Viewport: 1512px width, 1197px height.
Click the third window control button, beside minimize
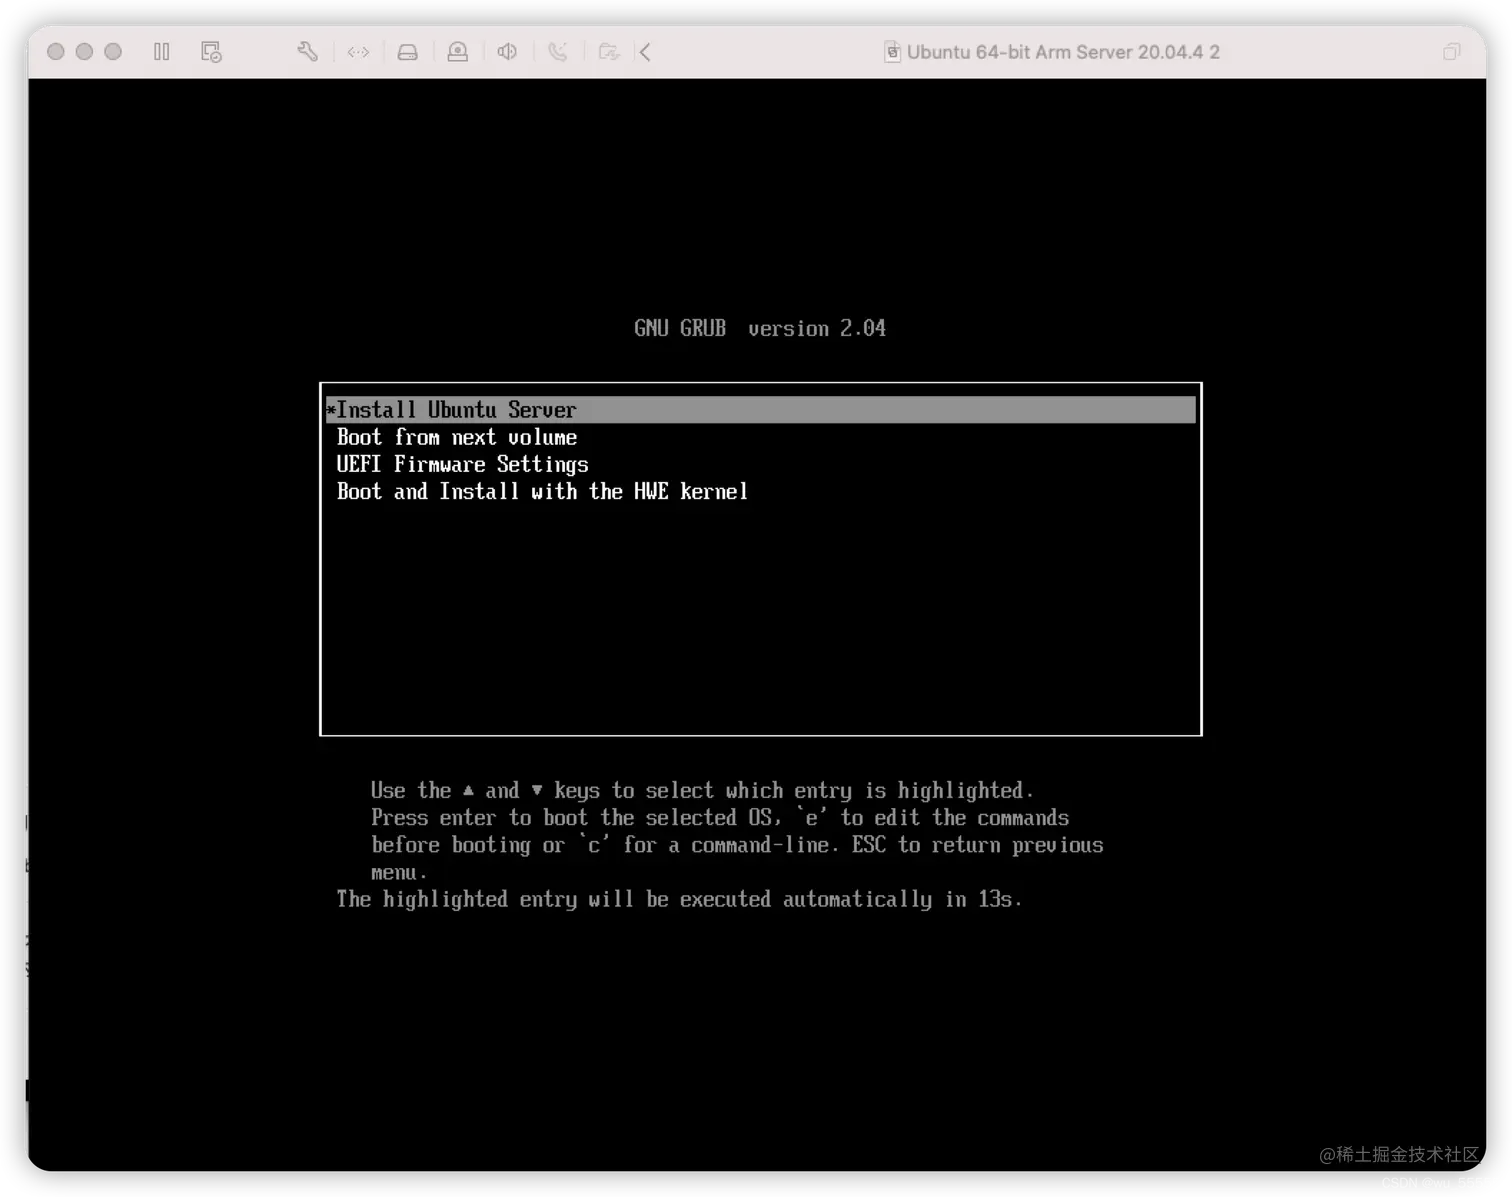[x=113, y=52]
